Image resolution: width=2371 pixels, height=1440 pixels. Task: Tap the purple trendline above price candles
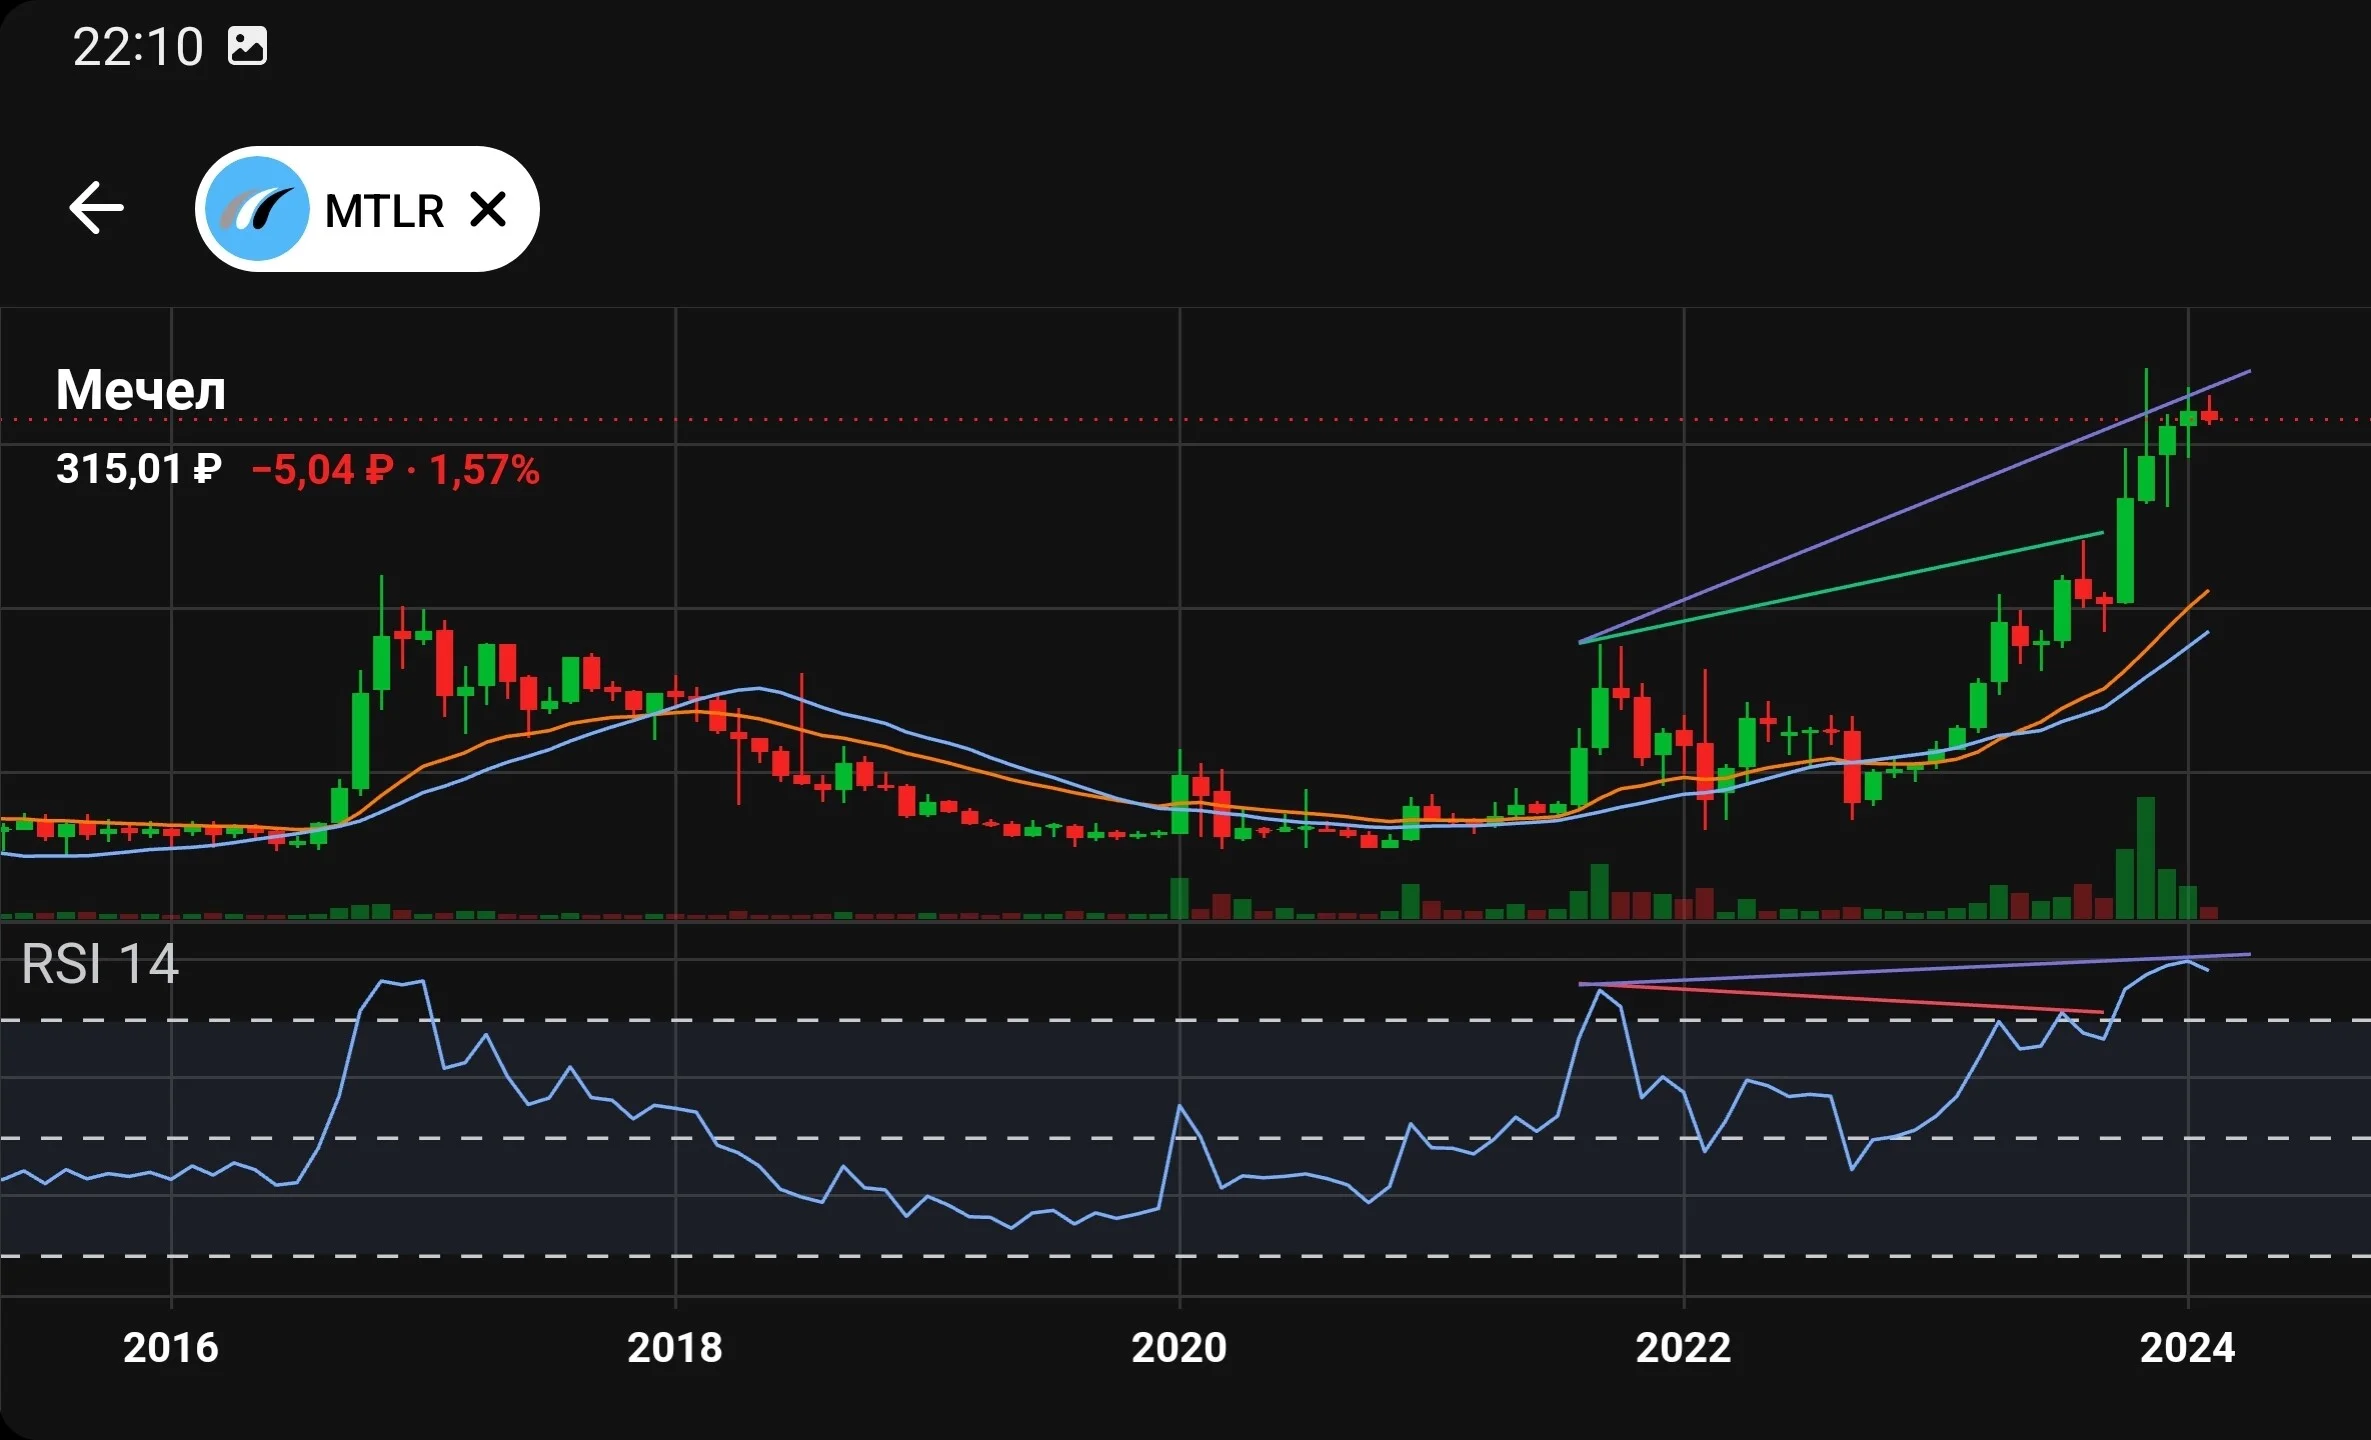(x=1915, y=506)
